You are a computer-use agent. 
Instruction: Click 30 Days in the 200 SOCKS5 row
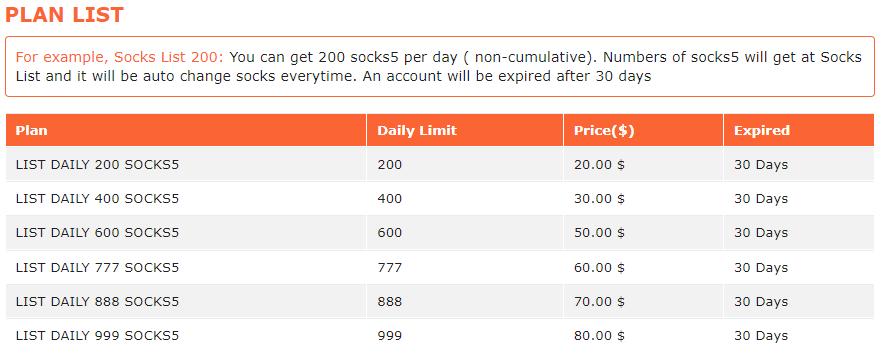point(761,165)
